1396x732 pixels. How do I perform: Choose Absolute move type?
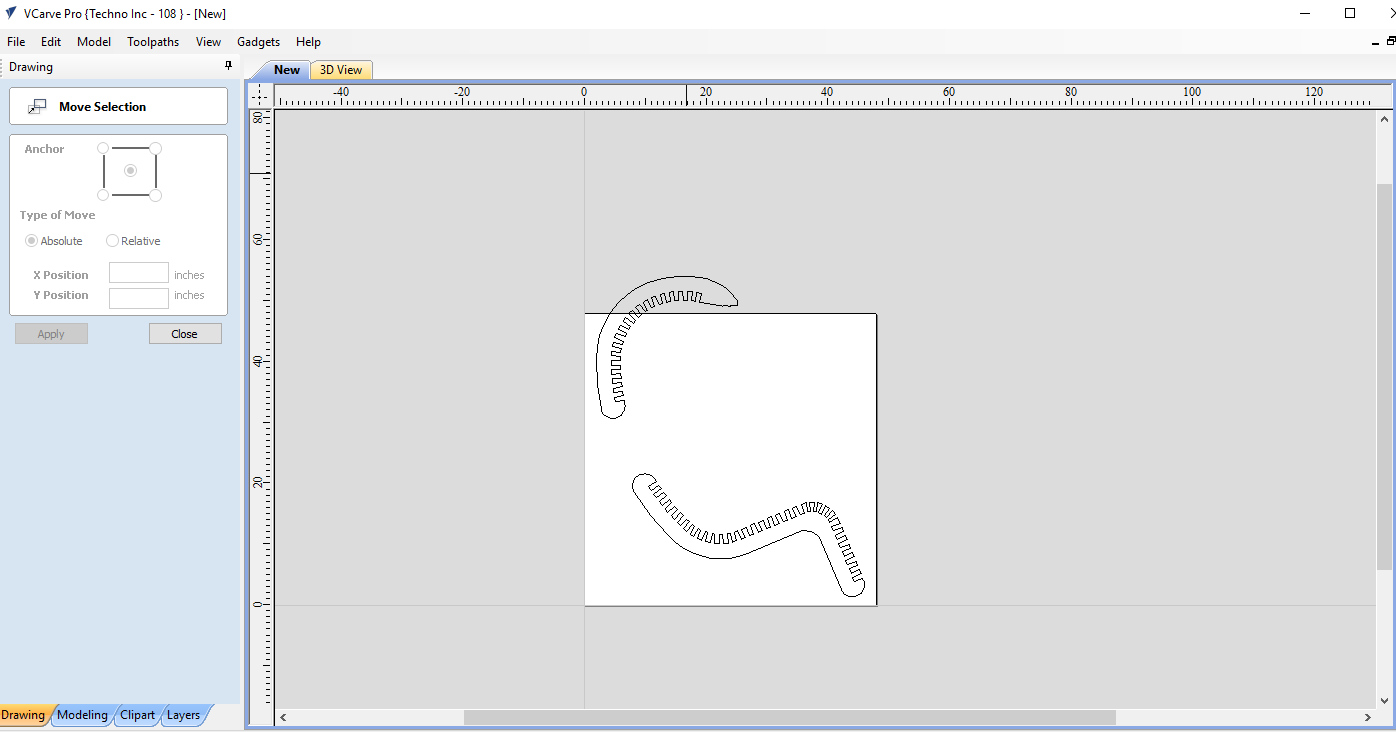54,241
